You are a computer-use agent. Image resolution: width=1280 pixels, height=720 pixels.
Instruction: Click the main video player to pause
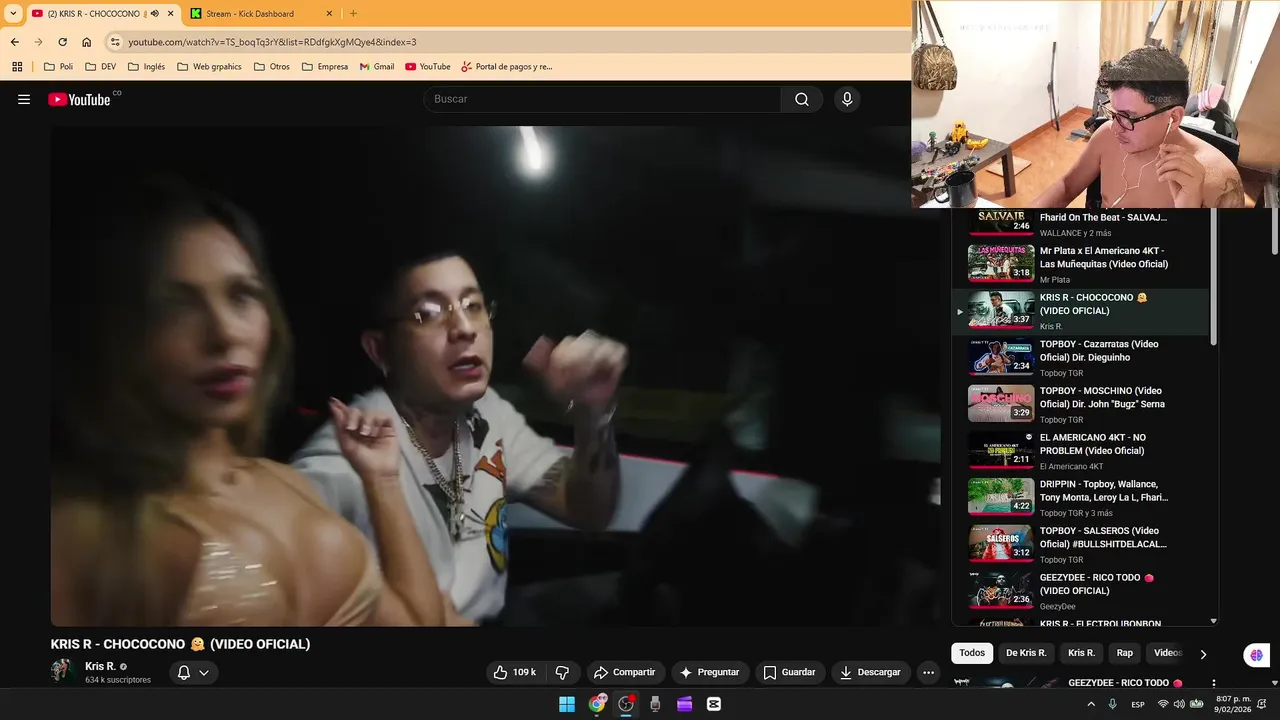pos(495,376)
